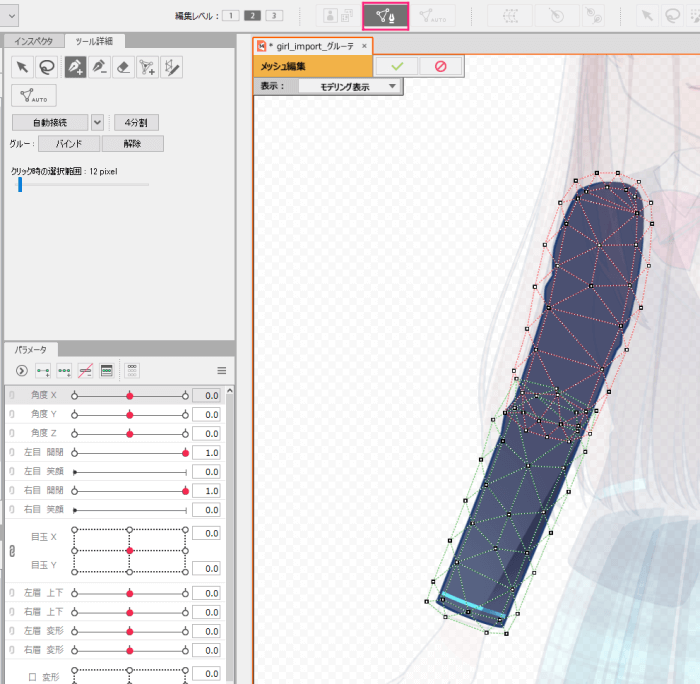The height and width of the screenshot is (684, 700).
Task: Toggle the link icon for 目玉 X/Y parameters
Action: click(x=12, y=551)
